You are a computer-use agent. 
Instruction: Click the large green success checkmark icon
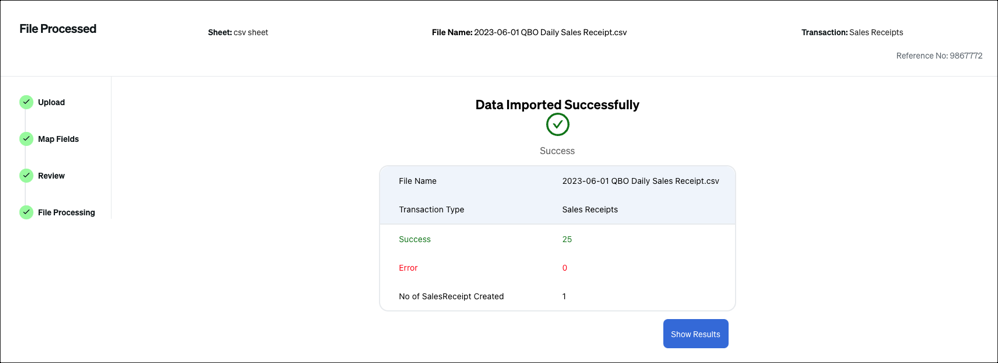[558, 124]
